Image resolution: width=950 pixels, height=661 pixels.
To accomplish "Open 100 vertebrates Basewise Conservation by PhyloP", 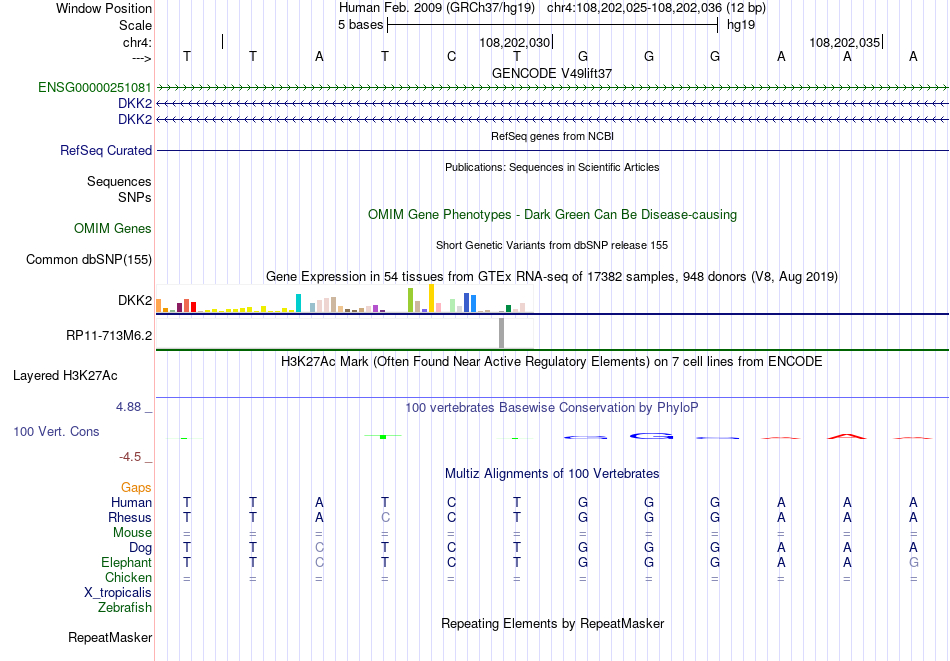I will (552, 408).
